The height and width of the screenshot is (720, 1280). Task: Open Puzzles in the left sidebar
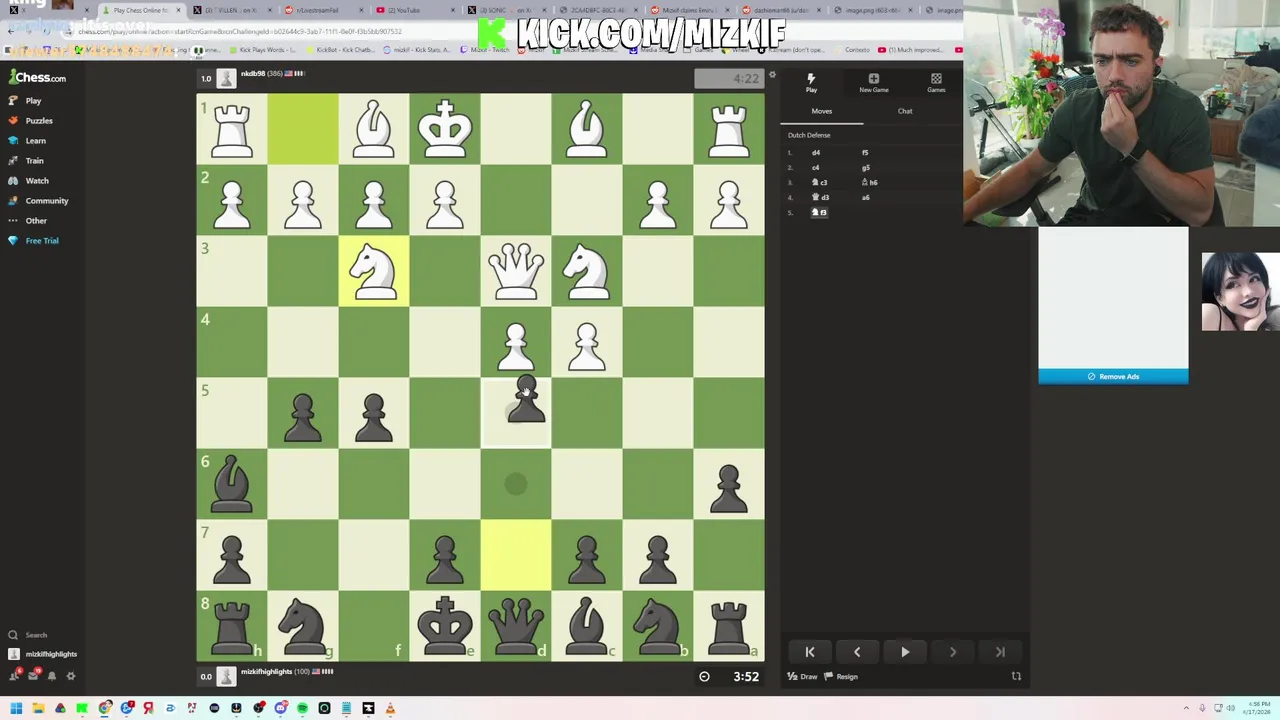[x=39, y=121]
